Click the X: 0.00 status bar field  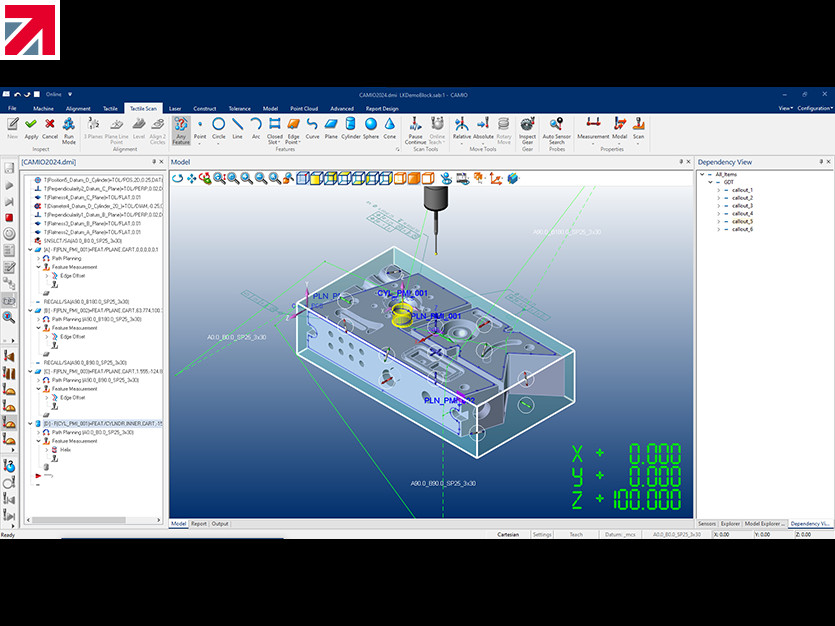[732, 534]
